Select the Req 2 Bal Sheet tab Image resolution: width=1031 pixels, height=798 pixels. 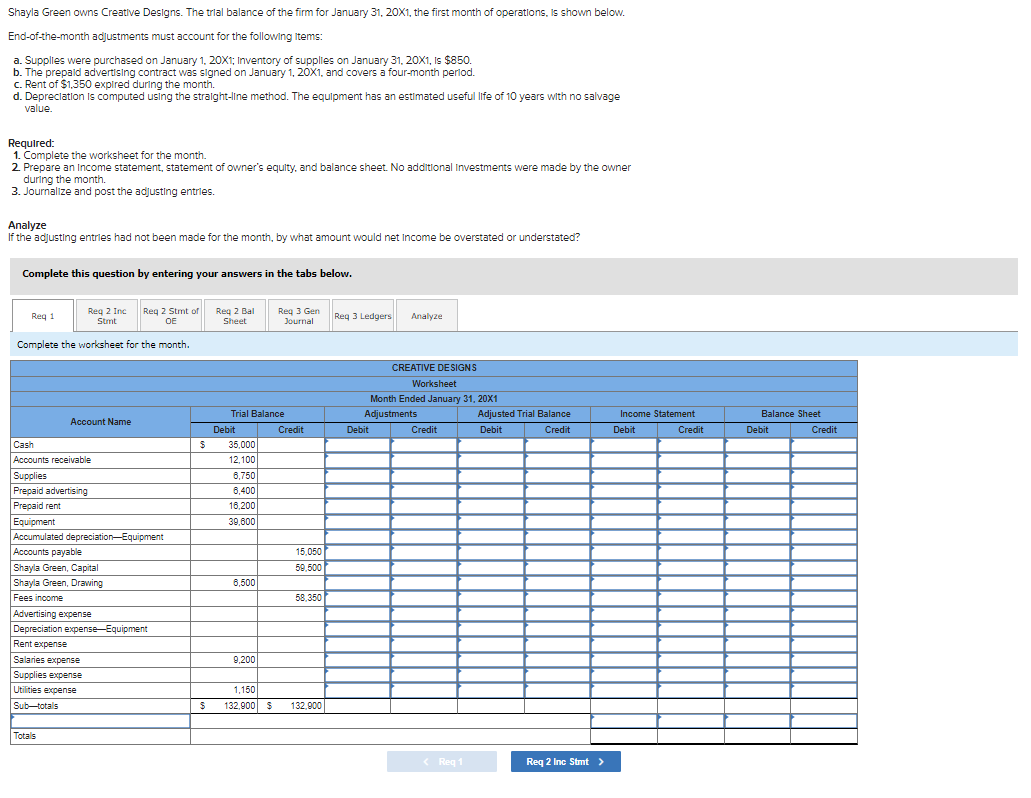click(235, 316)
